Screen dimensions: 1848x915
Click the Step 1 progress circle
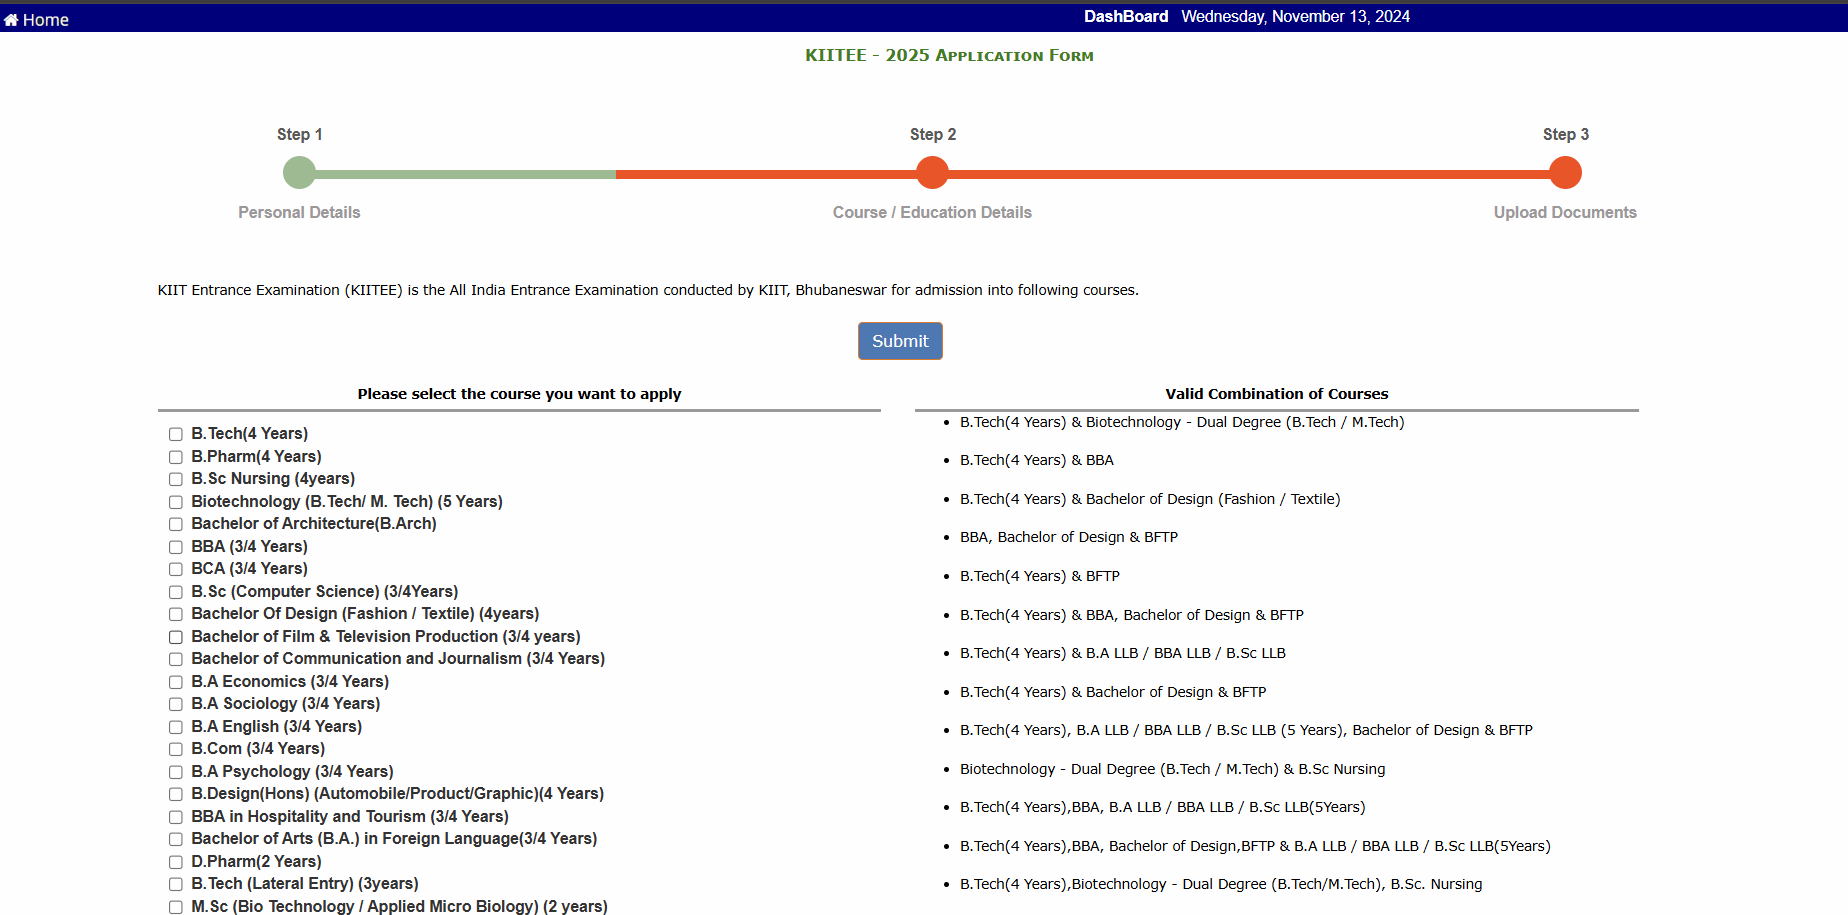click(299, 172)
